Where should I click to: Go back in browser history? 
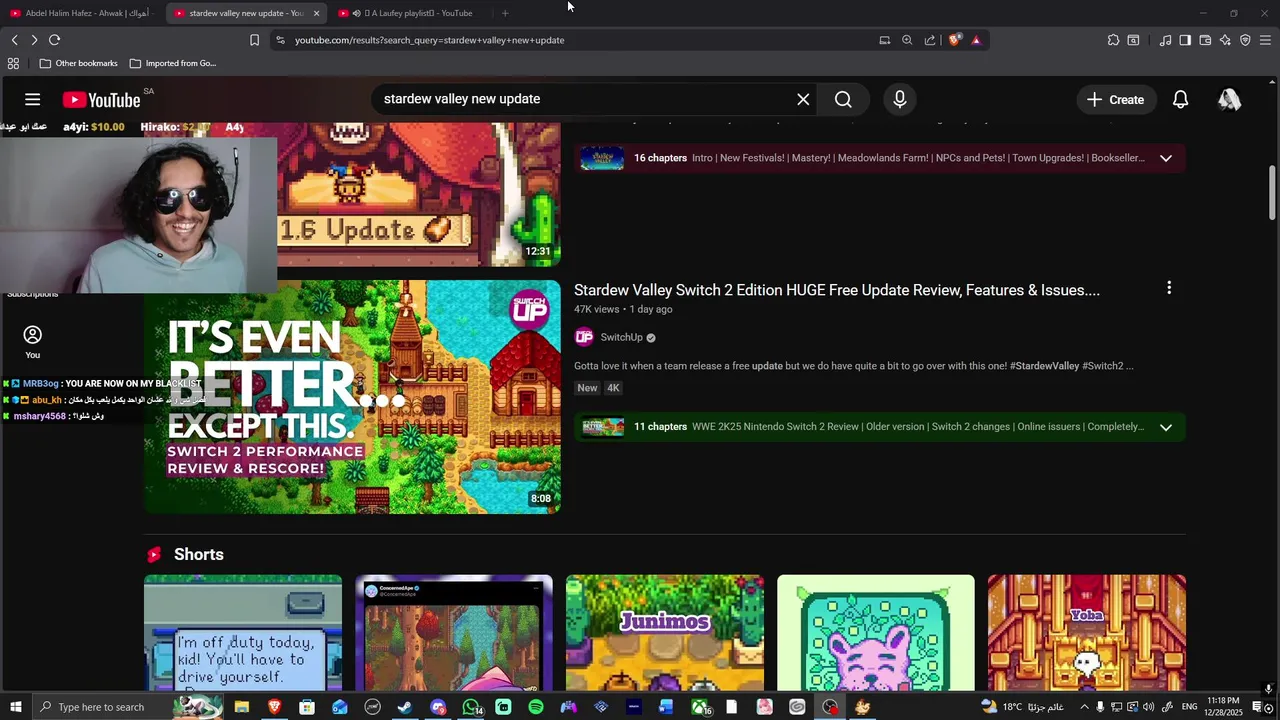14,40
